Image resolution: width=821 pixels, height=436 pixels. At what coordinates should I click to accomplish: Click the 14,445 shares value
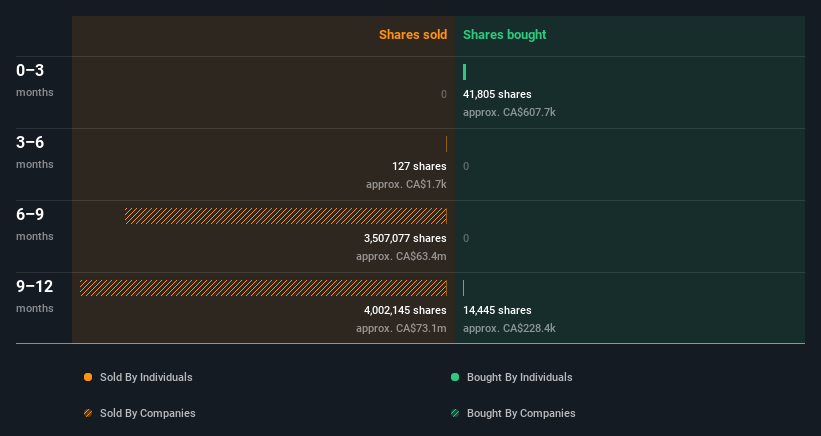(497, 310)
